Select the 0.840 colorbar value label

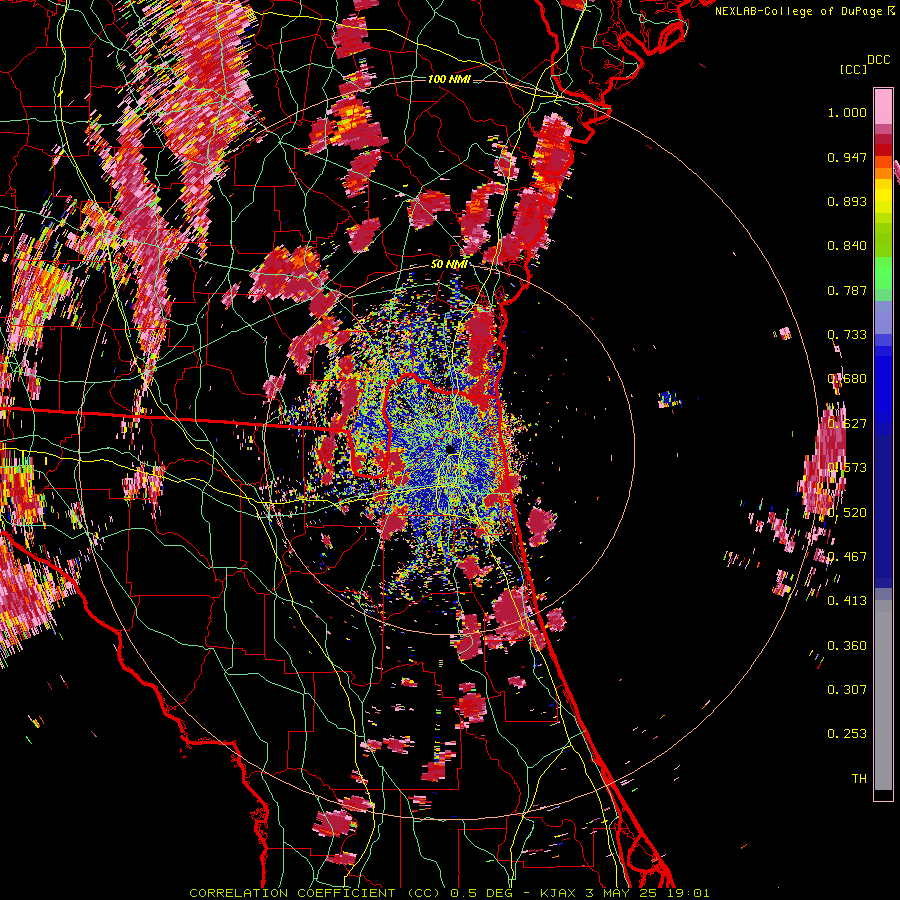[847, 246]
